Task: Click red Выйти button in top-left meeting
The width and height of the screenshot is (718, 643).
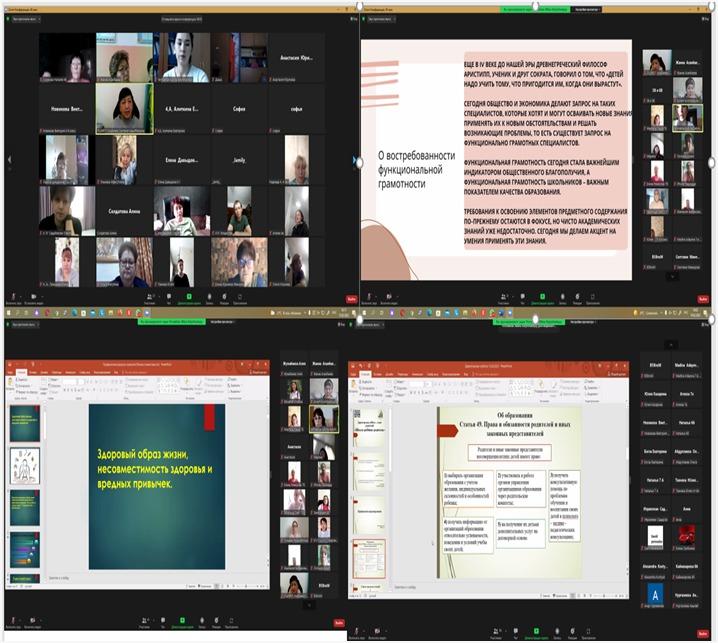Action: (x=351, y=298)
